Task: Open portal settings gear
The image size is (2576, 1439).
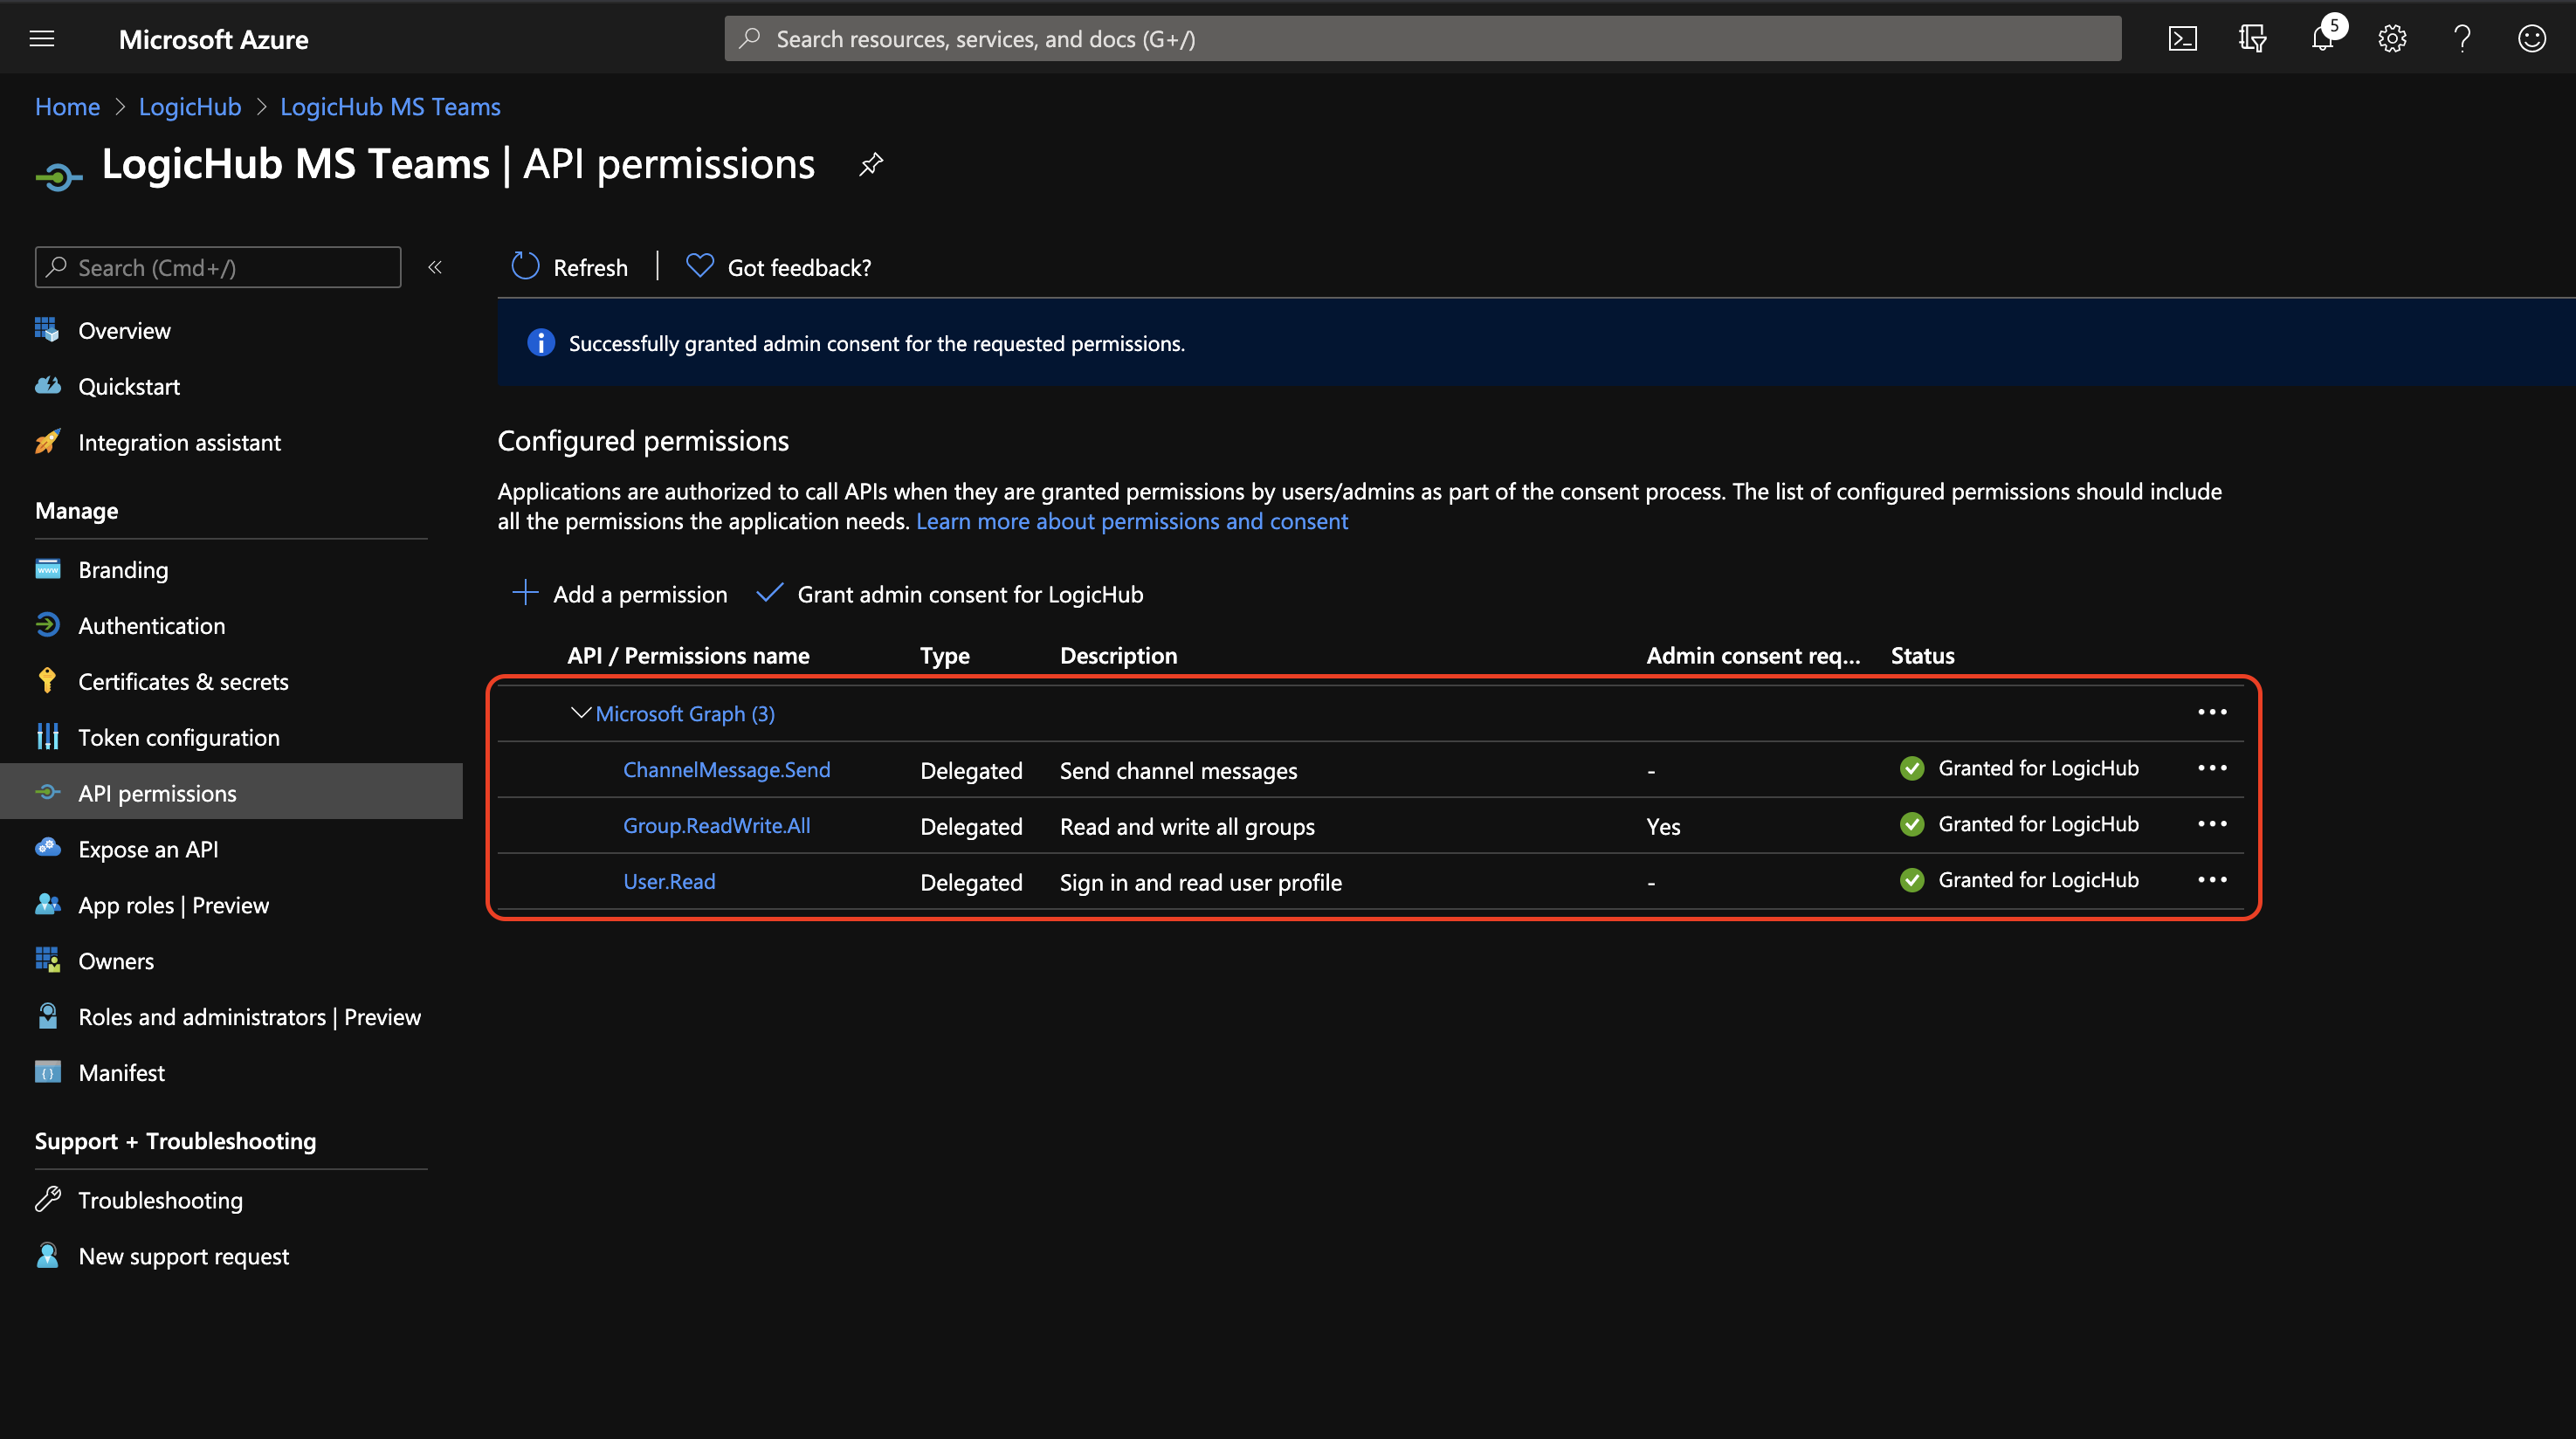Action: pos(2392,39)
